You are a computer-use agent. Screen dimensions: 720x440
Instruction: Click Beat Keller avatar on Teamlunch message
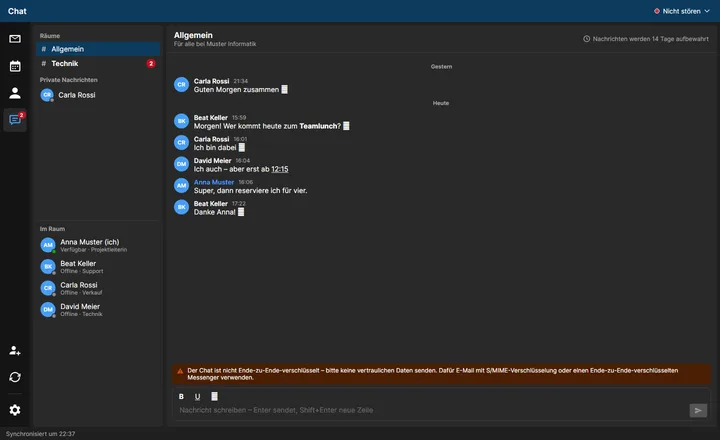coord(181,121)
